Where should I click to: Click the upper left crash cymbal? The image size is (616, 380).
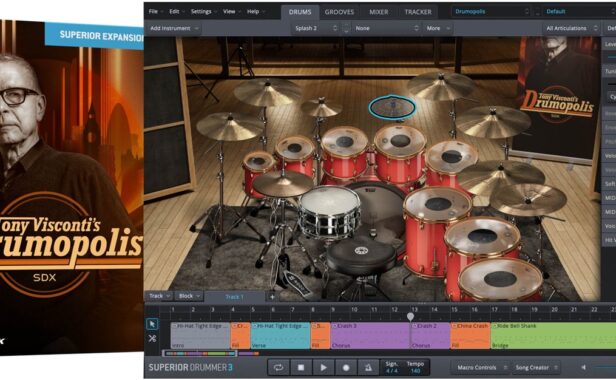(268, 92)
